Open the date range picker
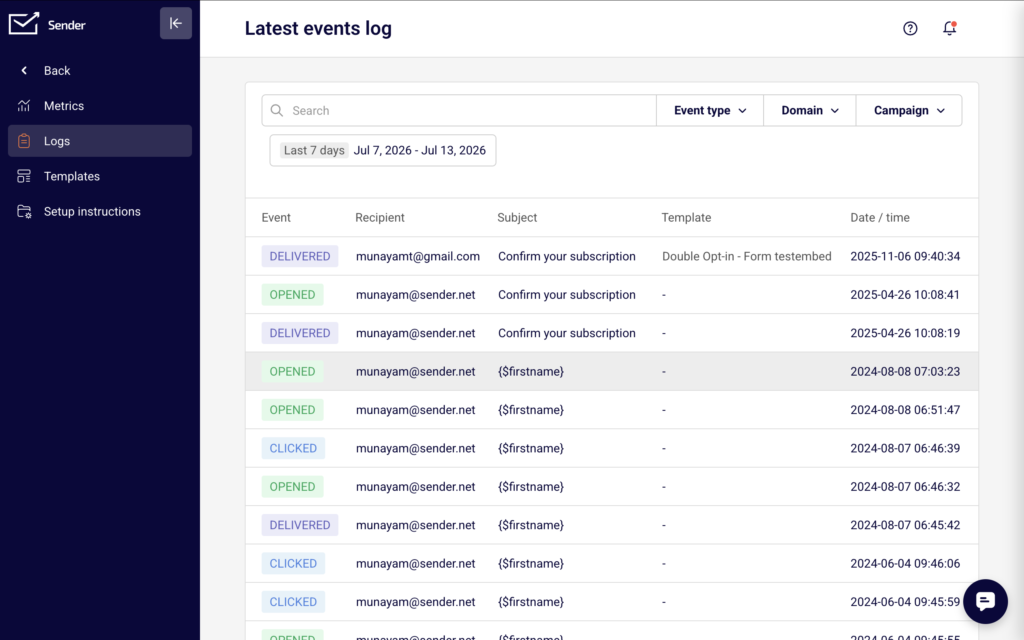The height and width of the screenshot is (640, 1024). 383,150
